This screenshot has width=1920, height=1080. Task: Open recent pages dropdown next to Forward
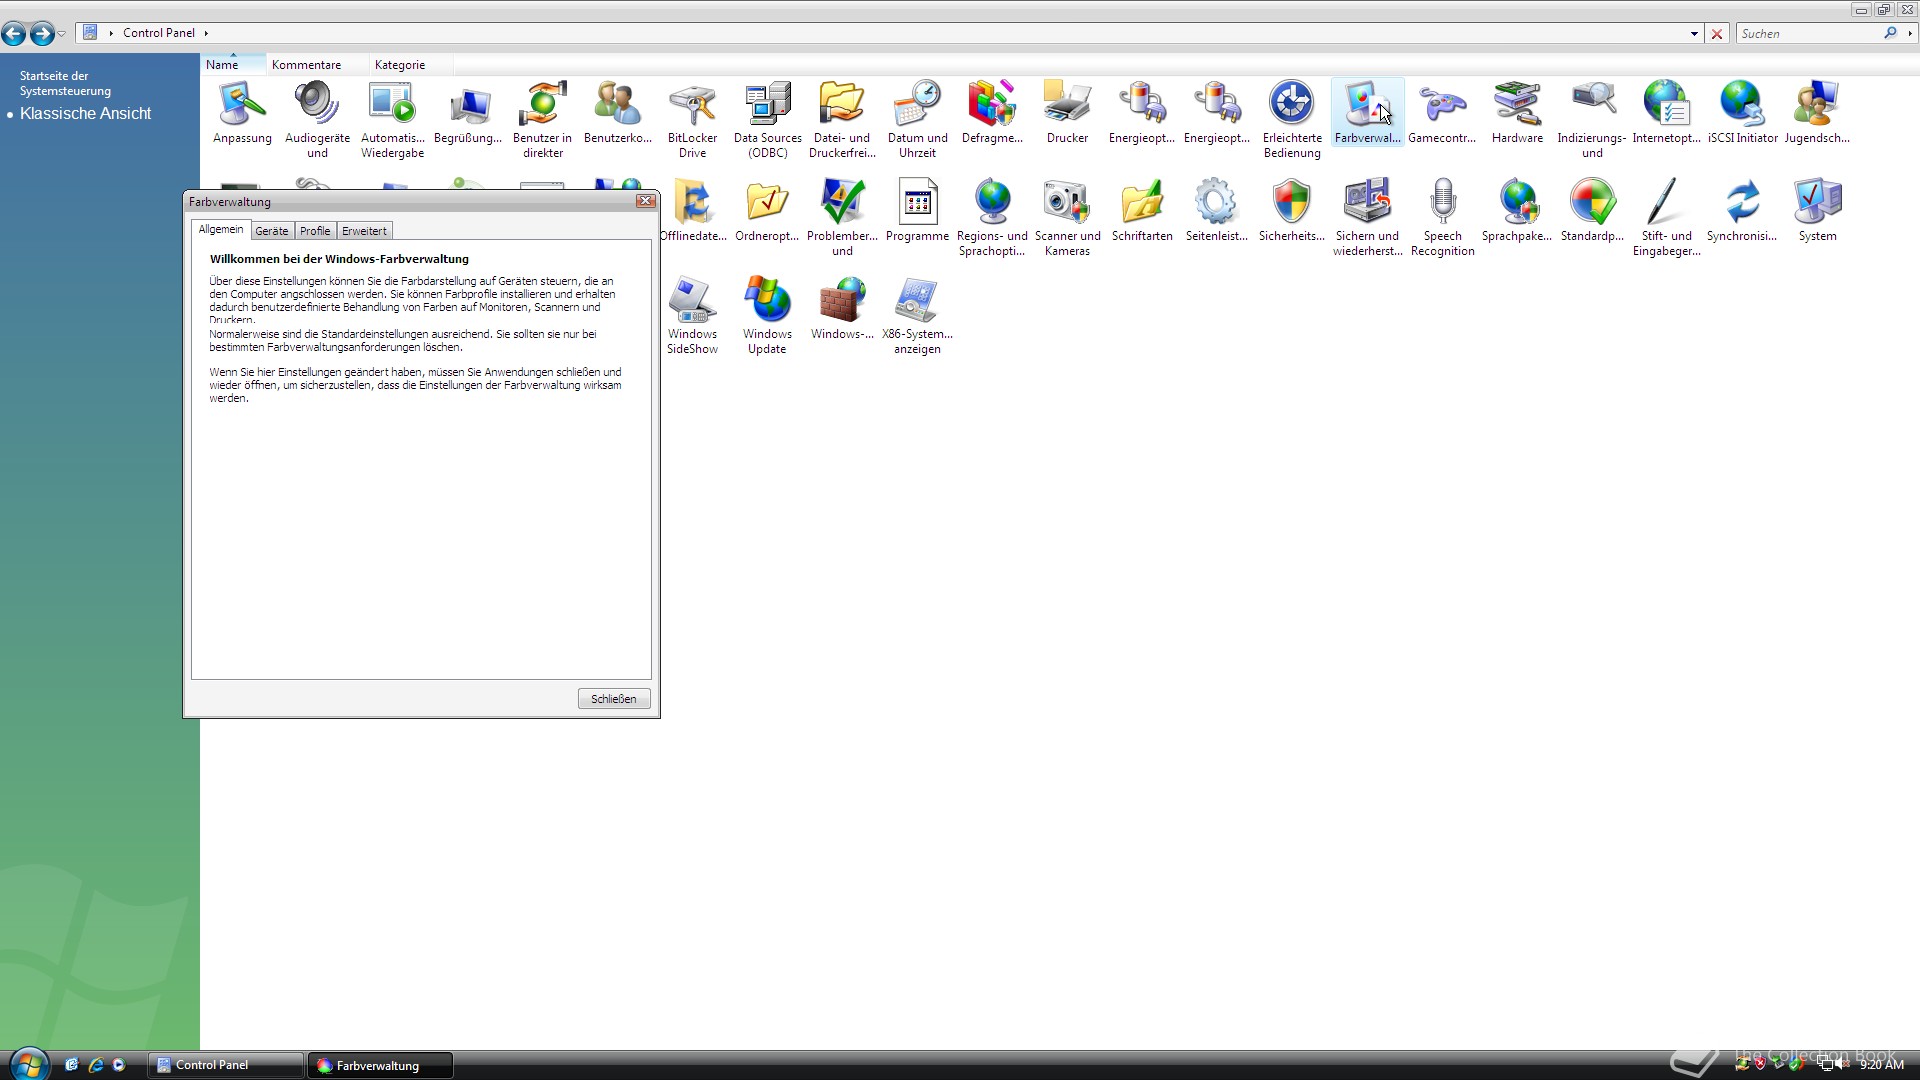tap(62, 34)
